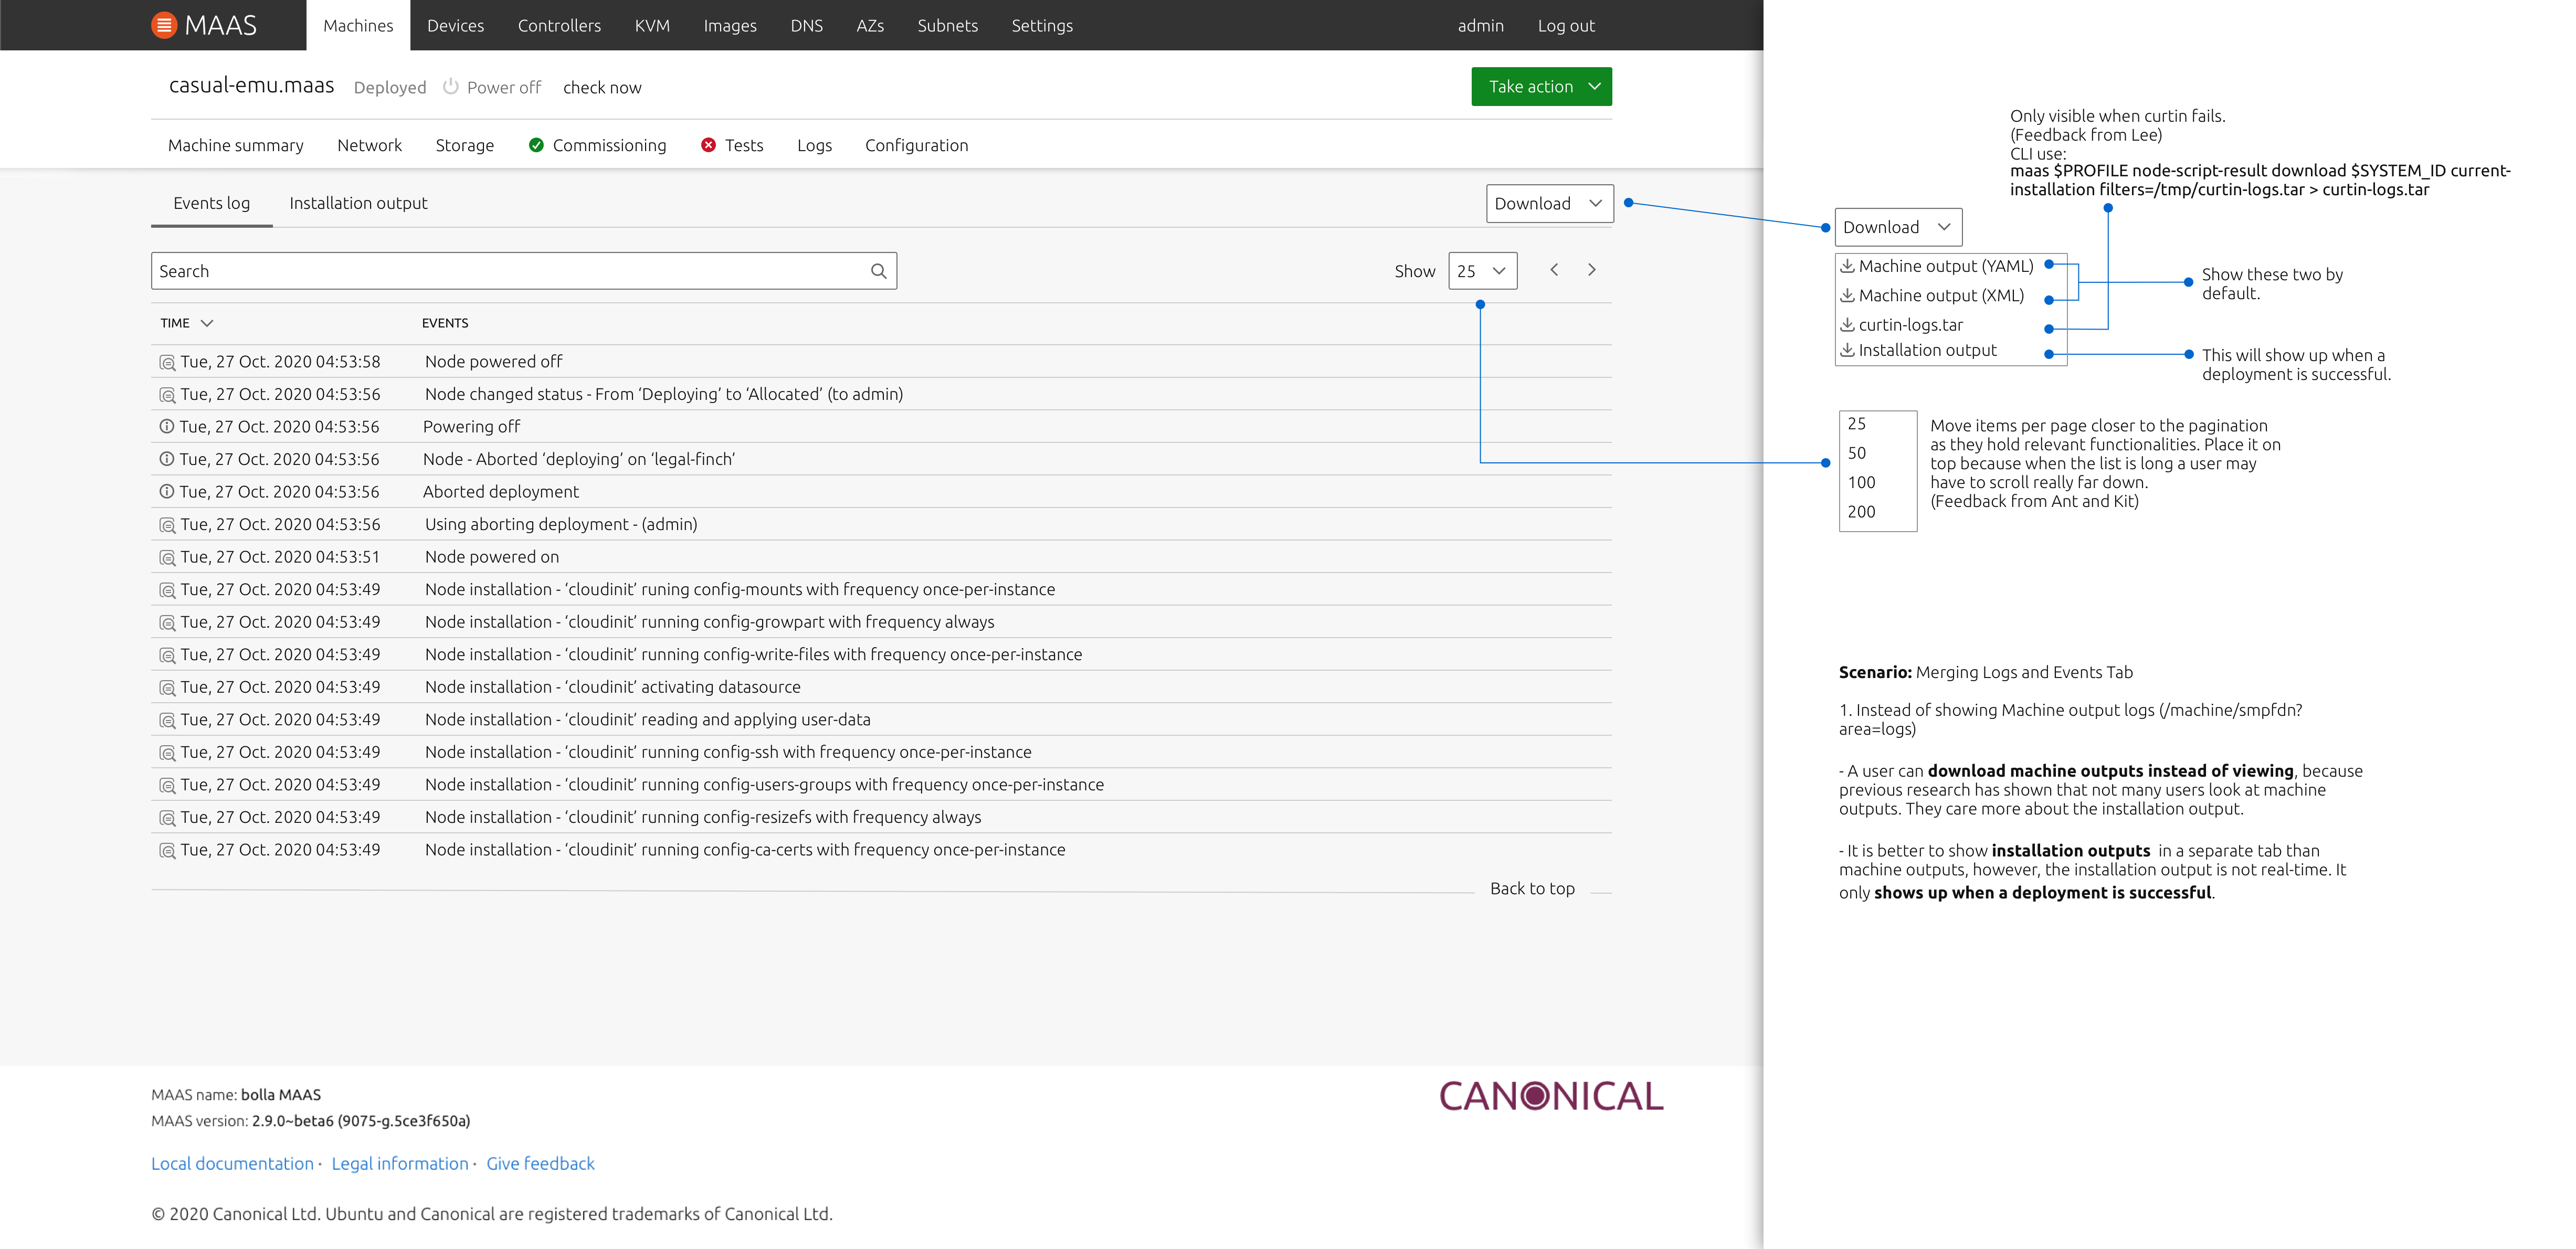Go to next page of events
The image size is (2576, 1249).
point(1591,270)
